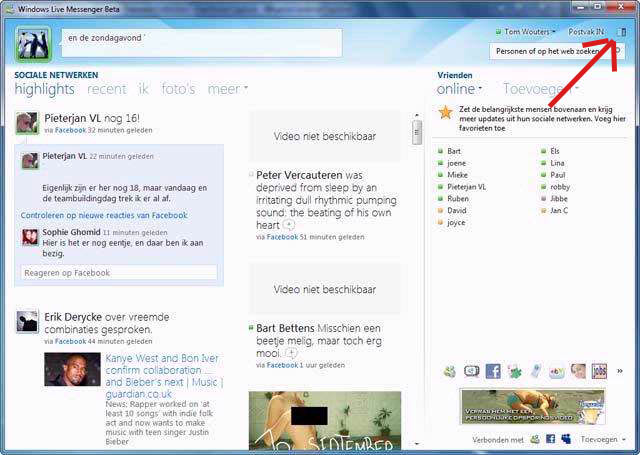The height and width of the screenshot is (455, 640).
Task: Select contact robby
Action: [555, 187]
